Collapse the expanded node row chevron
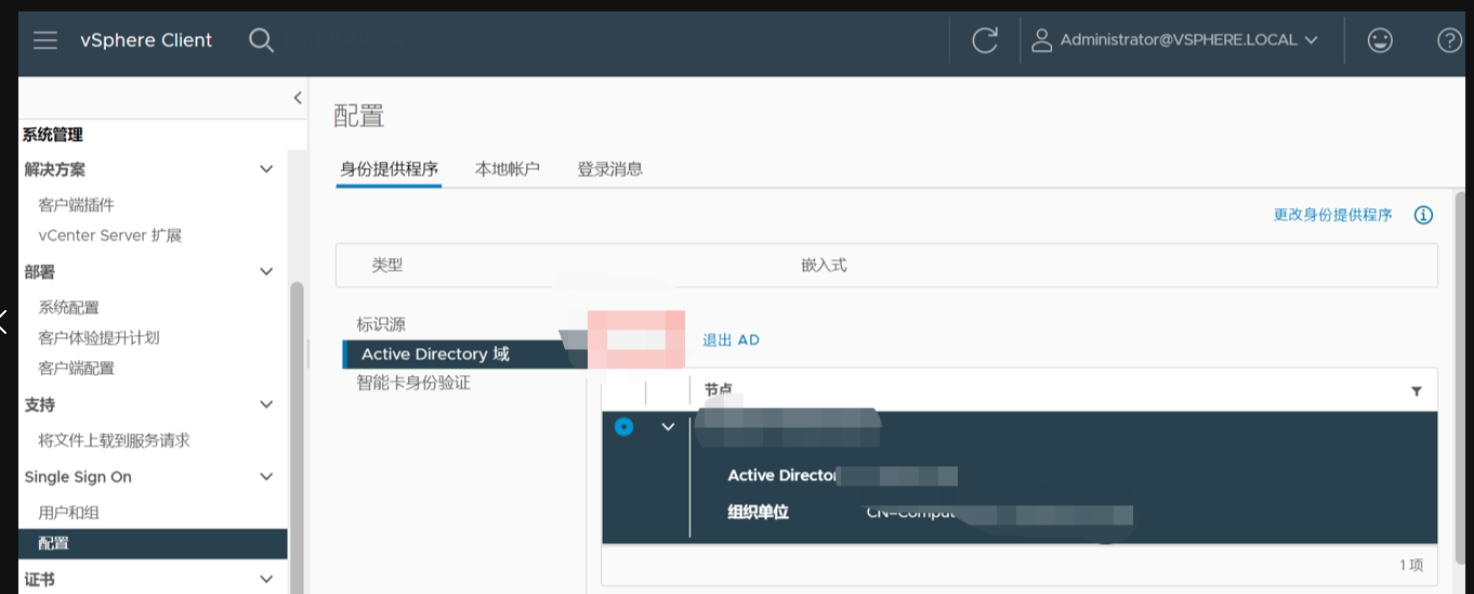 (x=668, y=427)
